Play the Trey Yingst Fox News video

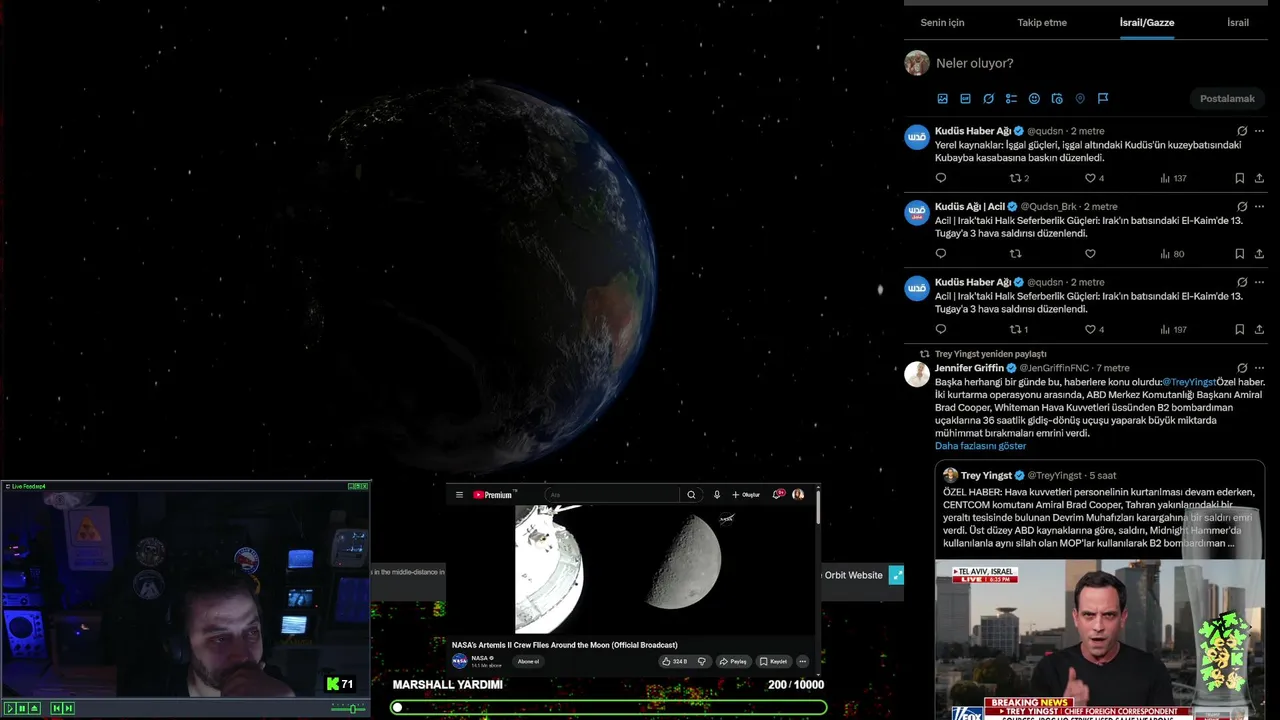pyautogui.click(x=1100, y=640)
